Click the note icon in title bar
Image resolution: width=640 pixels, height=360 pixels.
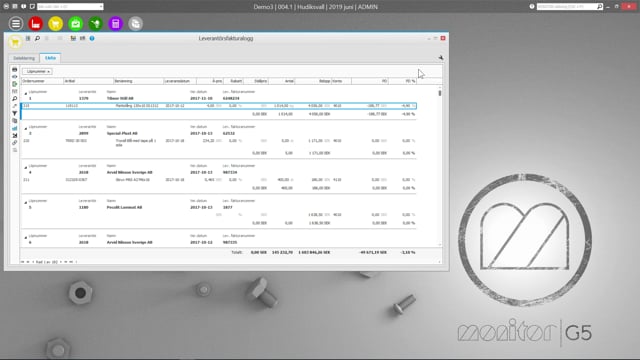32,7
